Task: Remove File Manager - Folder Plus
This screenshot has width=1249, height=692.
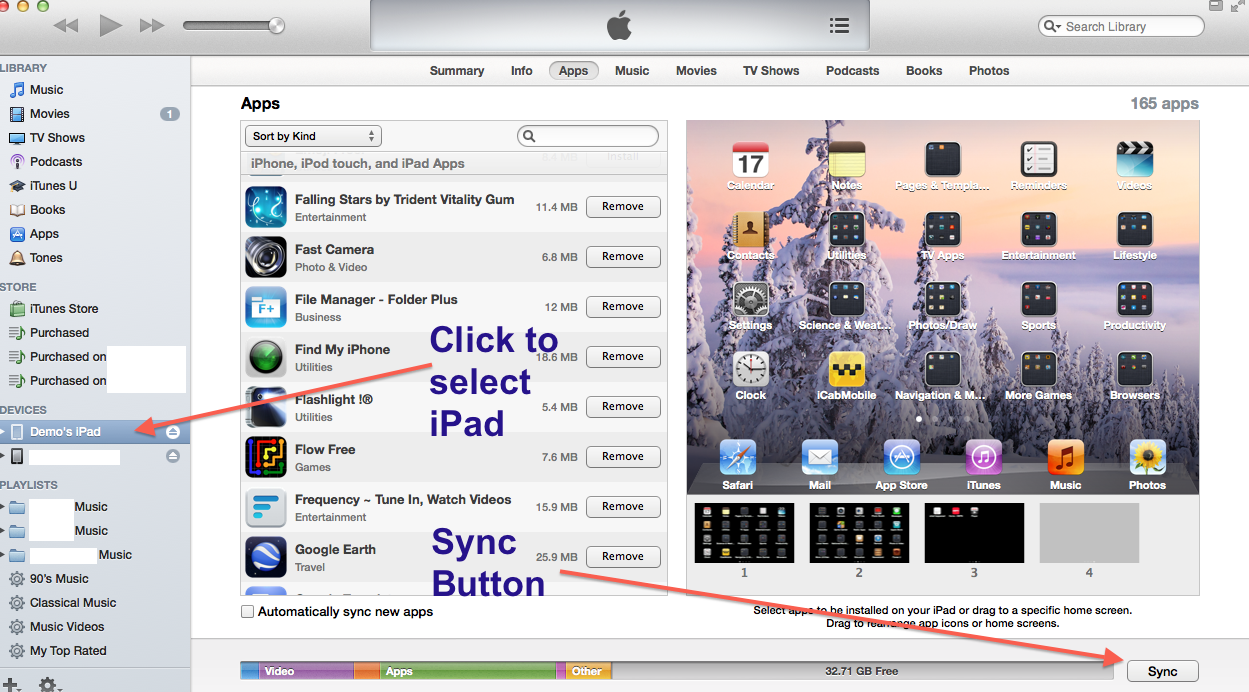Action: (x=623, y=307)
